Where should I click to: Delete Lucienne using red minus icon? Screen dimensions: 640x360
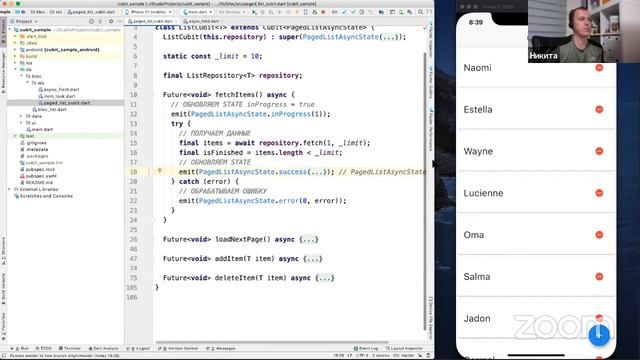click(599, 193)
